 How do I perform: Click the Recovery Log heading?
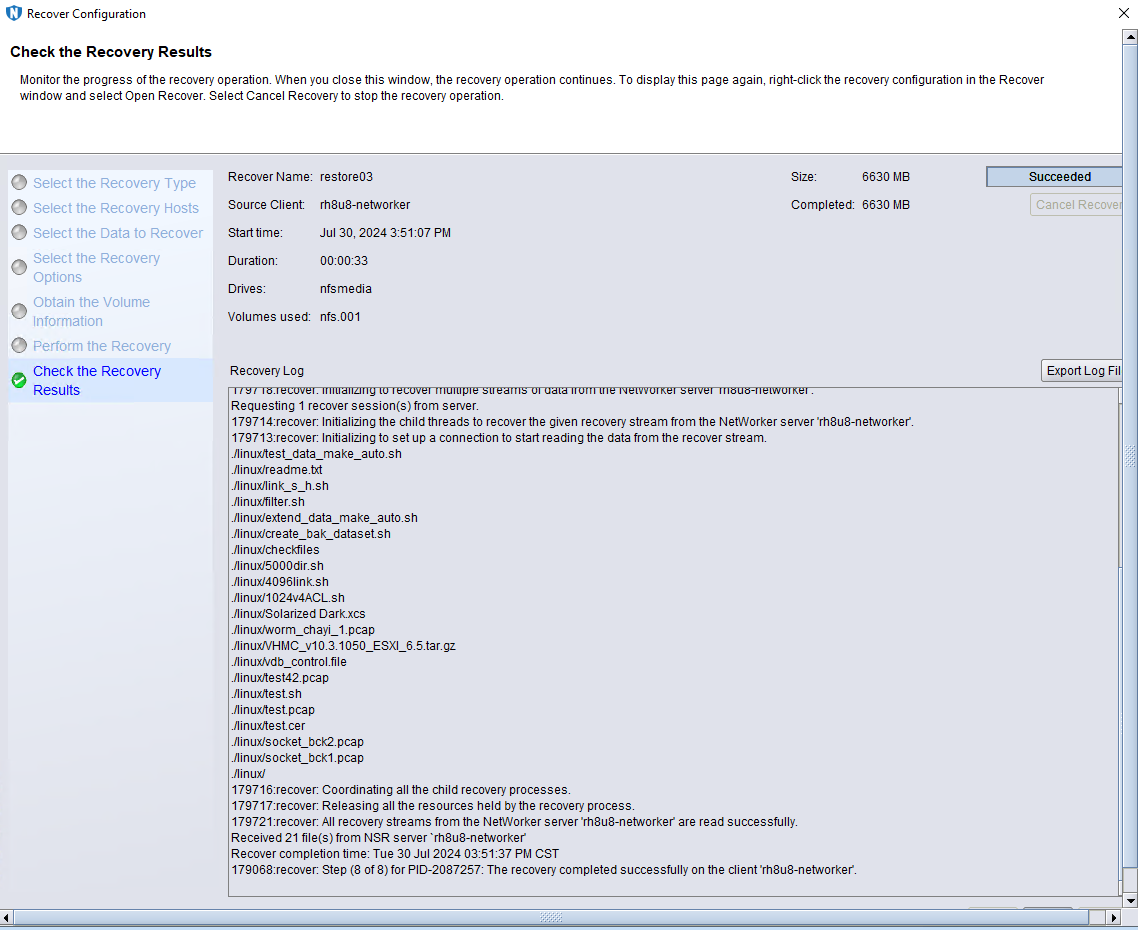click(x=266, y=371)
